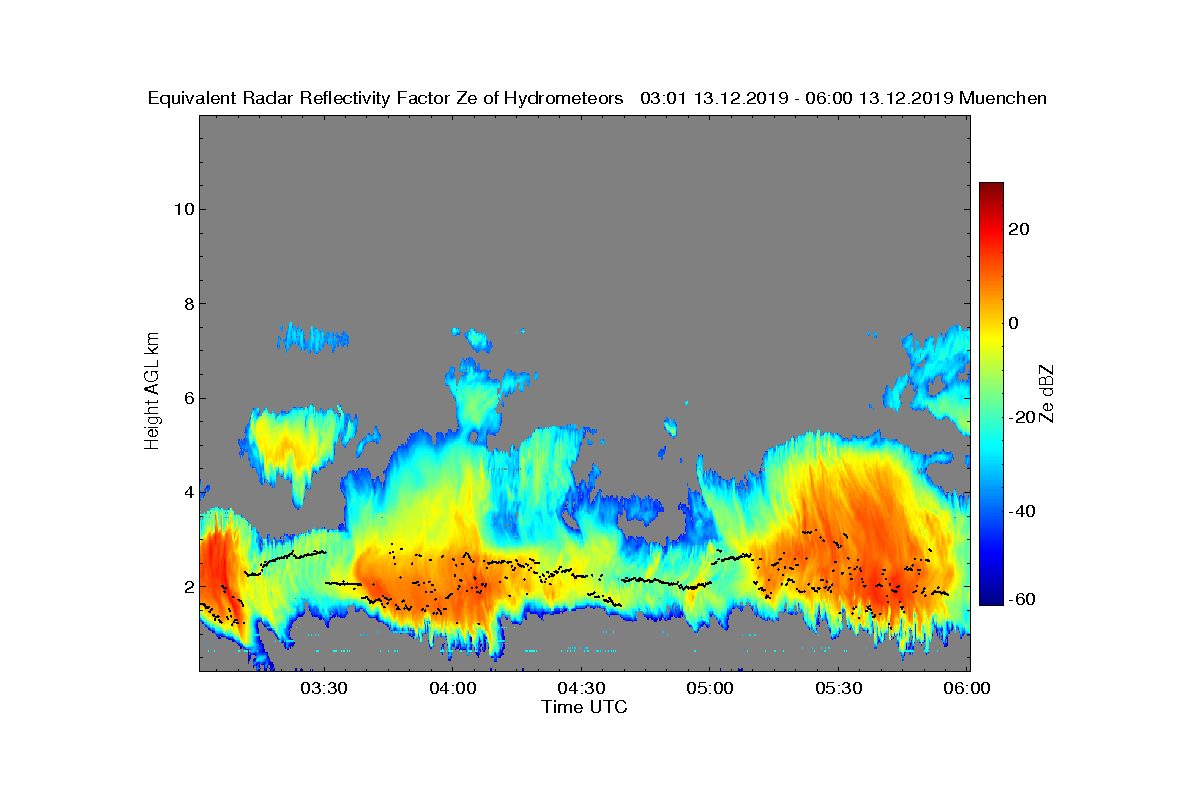Click the dark red top of the colorbar
This screenshot has width=1200, height=800.
991,188
